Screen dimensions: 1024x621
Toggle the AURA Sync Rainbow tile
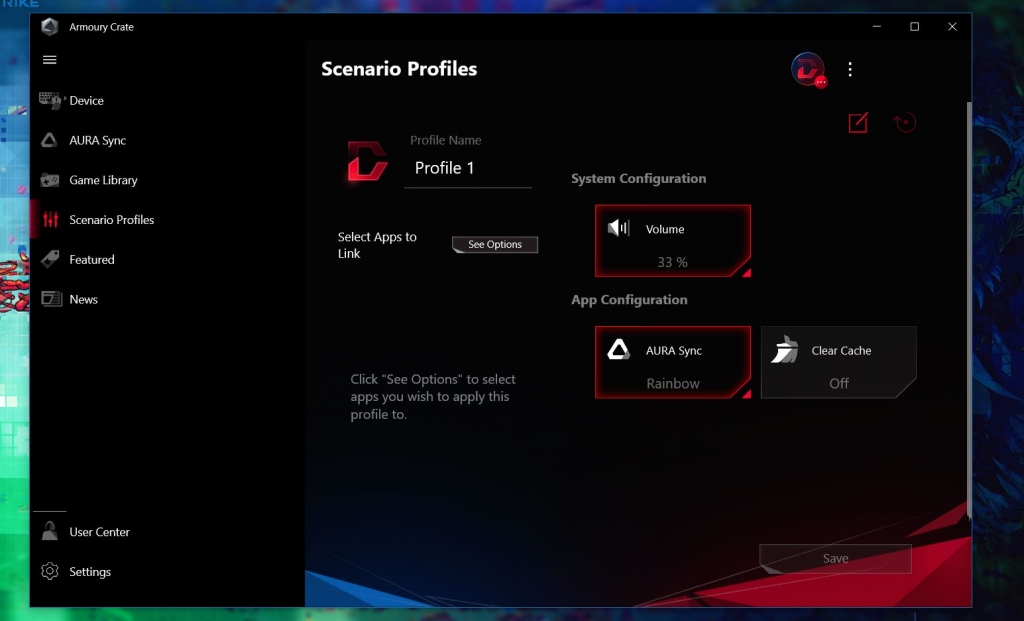[672, 362]
